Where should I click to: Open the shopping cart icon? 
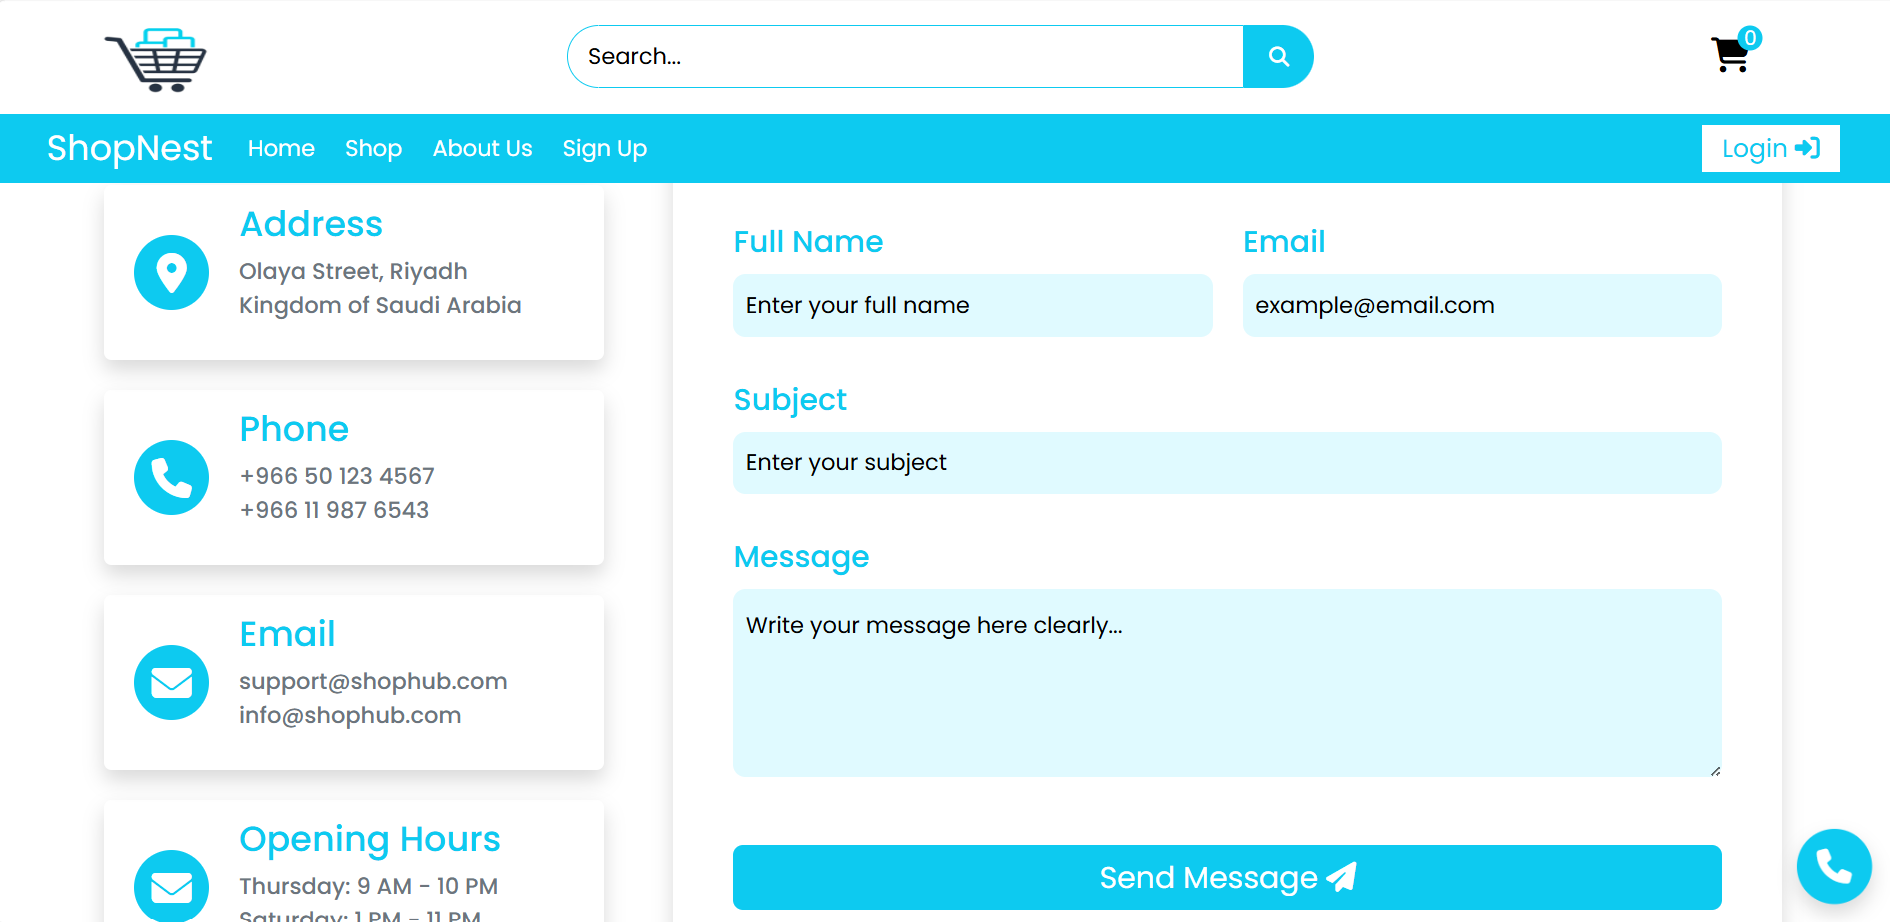click(x=1730, y=55)
